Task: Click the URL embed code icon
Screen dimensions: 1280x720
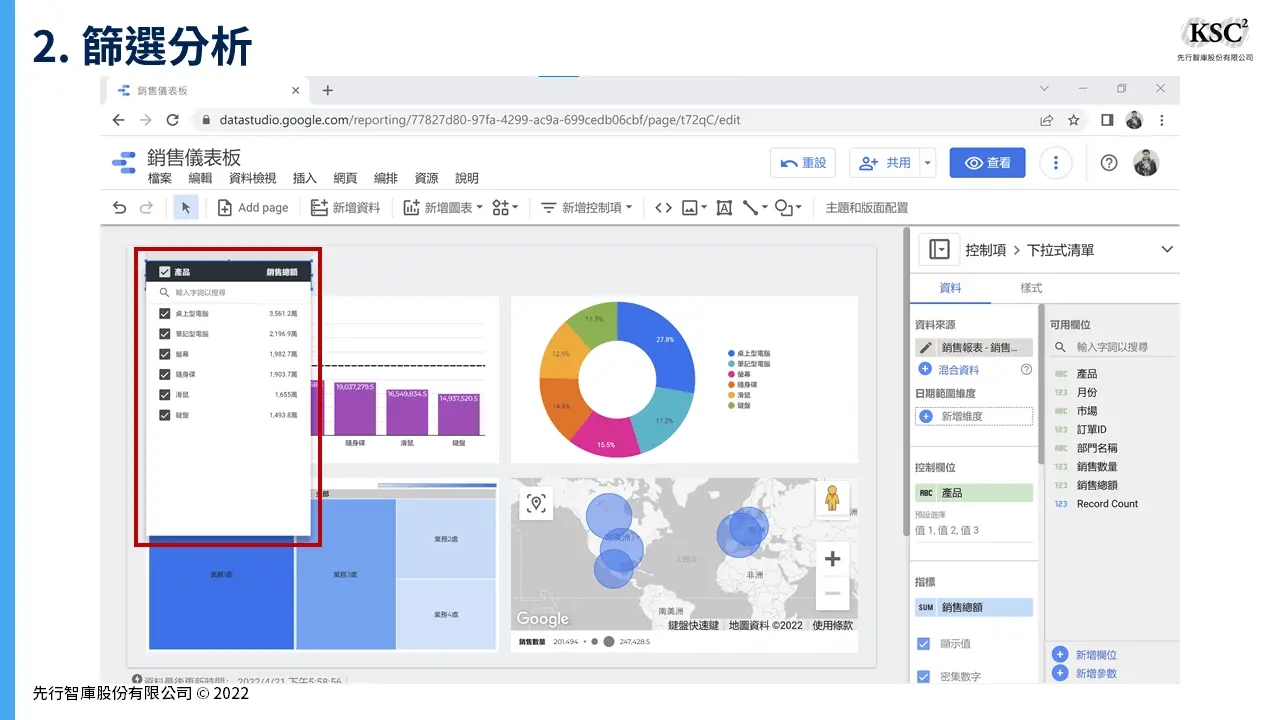Action: tap(663, 208)
